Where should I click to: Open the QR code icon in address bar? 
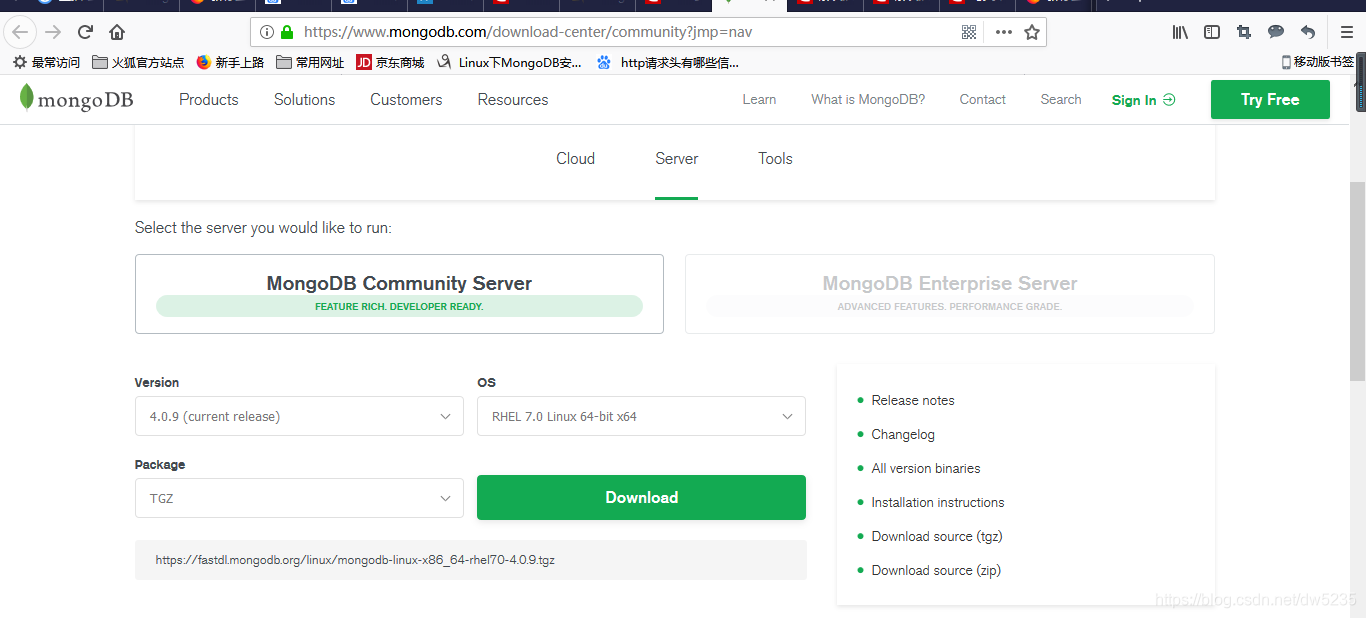969,32
